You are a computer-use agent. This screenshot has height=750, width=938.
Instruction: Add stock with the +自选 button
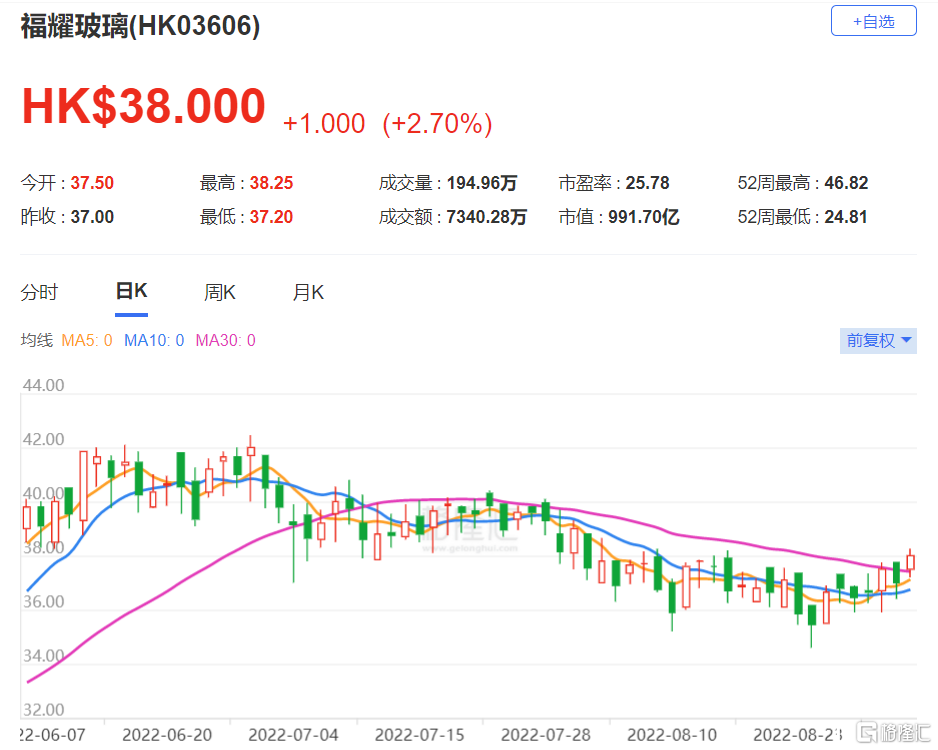tap(873, 21)
